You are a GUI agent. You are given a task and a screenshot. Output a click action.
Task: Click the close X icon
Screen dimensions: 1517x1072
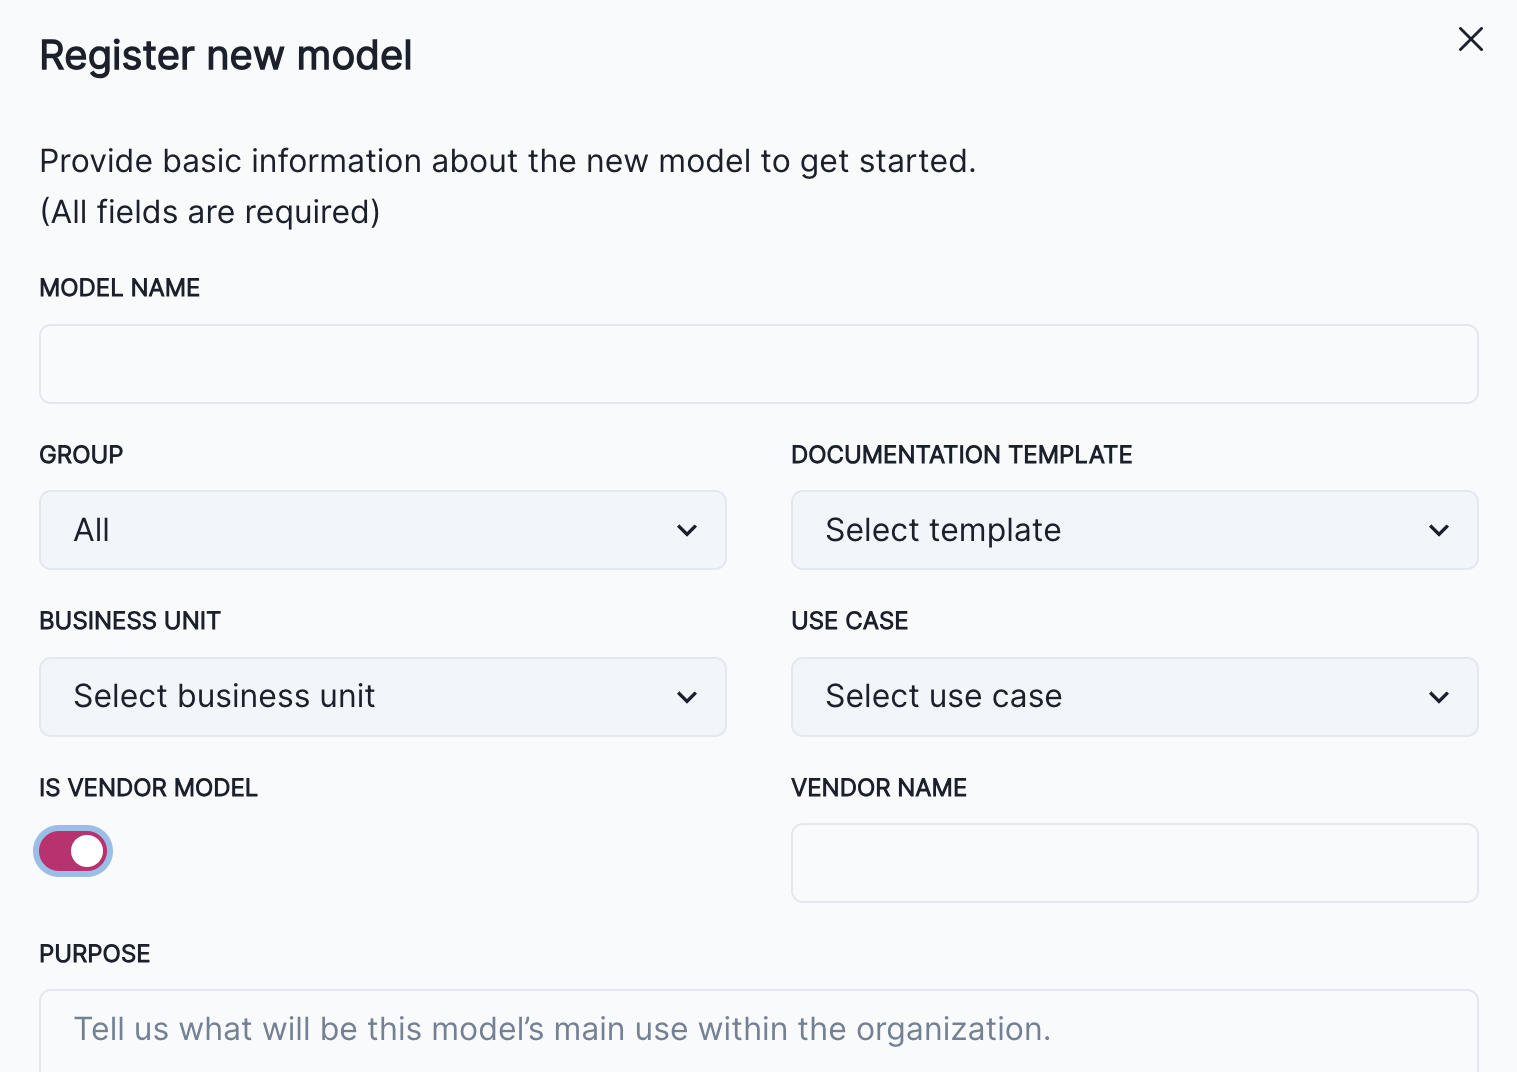(x=1470, y=39)
